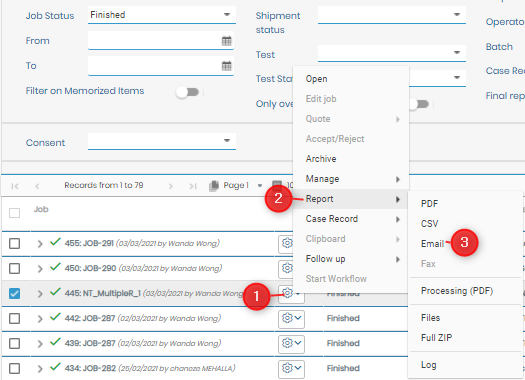The image size is (525, 380).
Task: Click gear icon for job 455: JOB-291
Action: 287,243
